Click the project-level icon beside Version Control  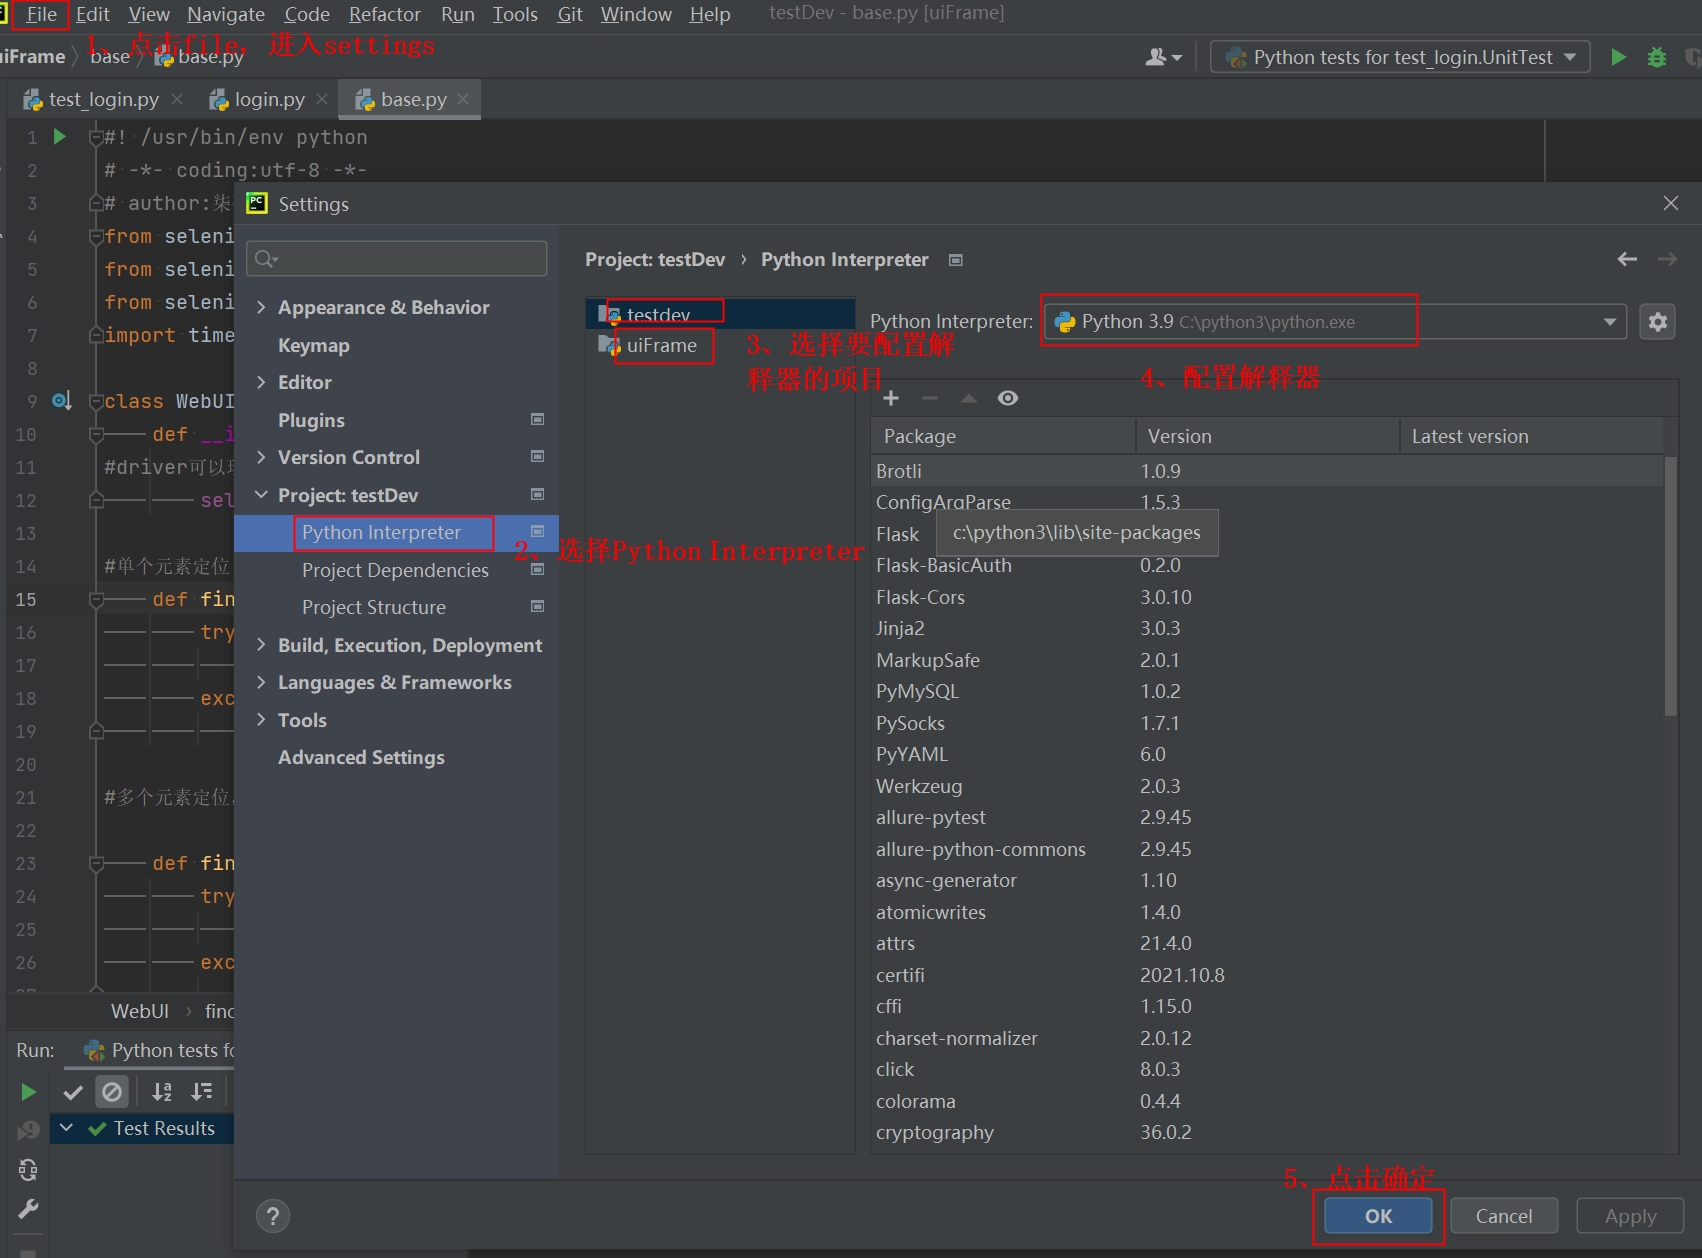coord(537,456)
